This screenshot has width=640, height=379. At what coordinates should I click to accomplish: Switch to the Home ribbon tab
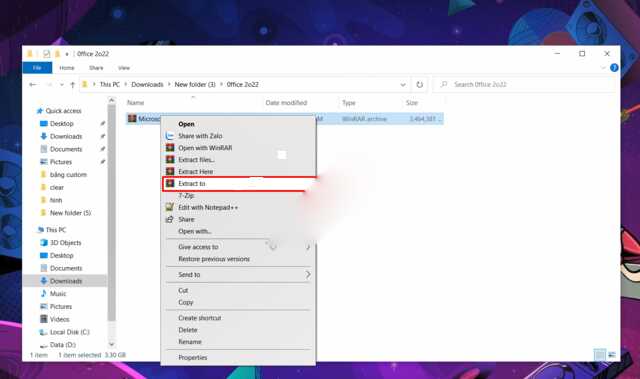(67, 68)
